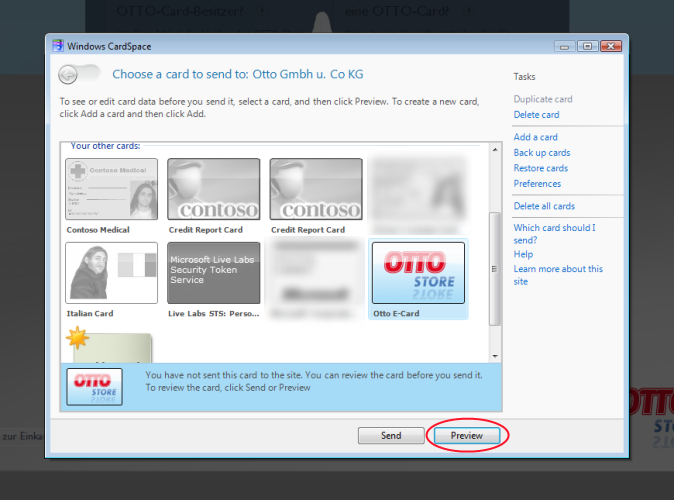Viewport: 674px width, 500px height.
Task: Click Delete all cards link
Action: pos(544,206)
